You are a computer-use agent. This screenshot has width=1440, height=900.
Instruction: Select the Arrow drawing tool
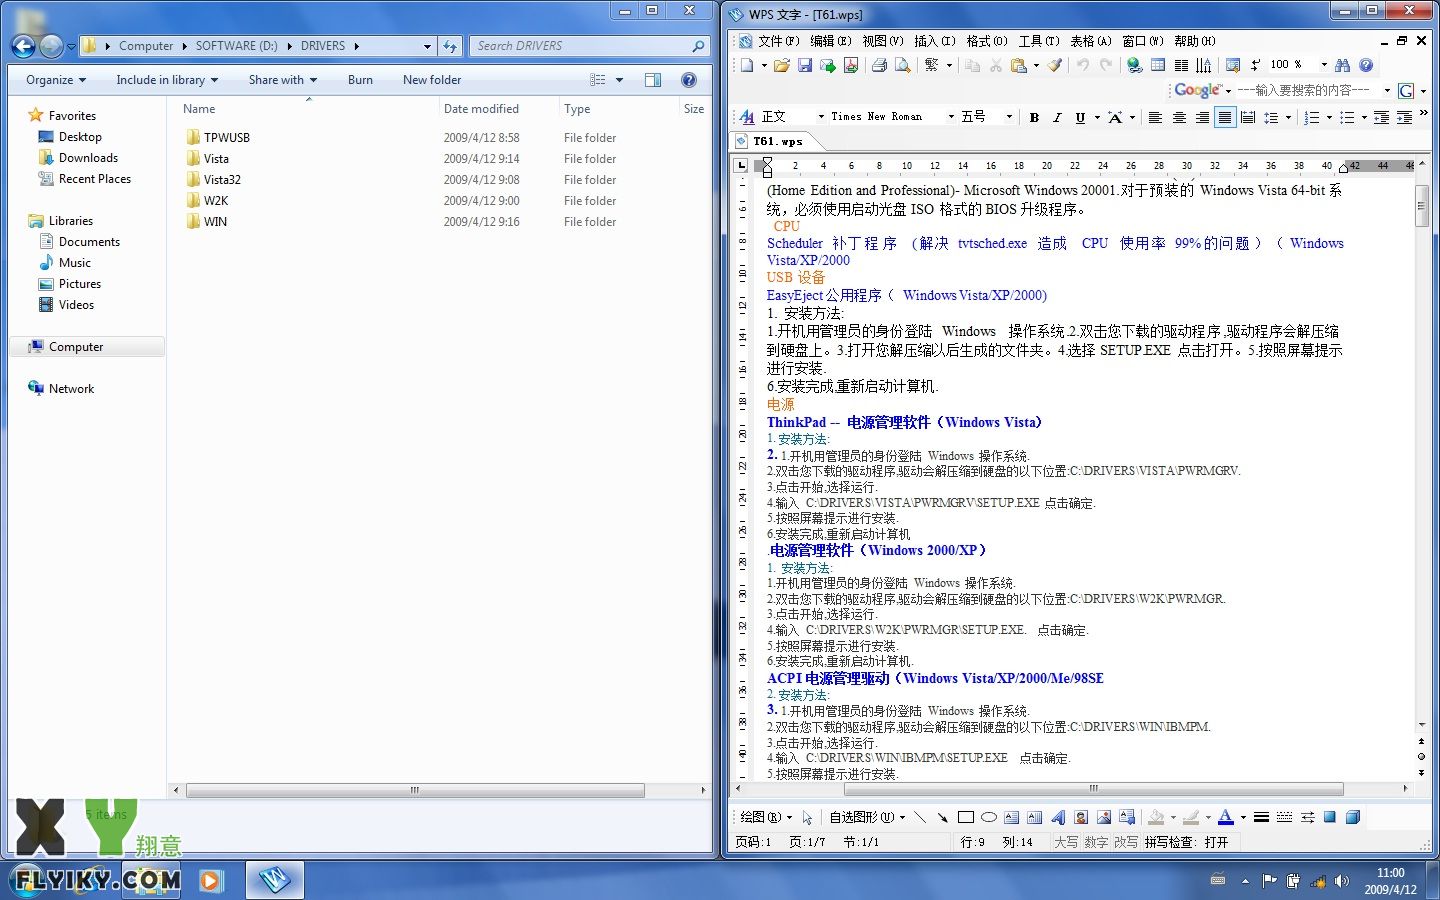tap(942, 817)
